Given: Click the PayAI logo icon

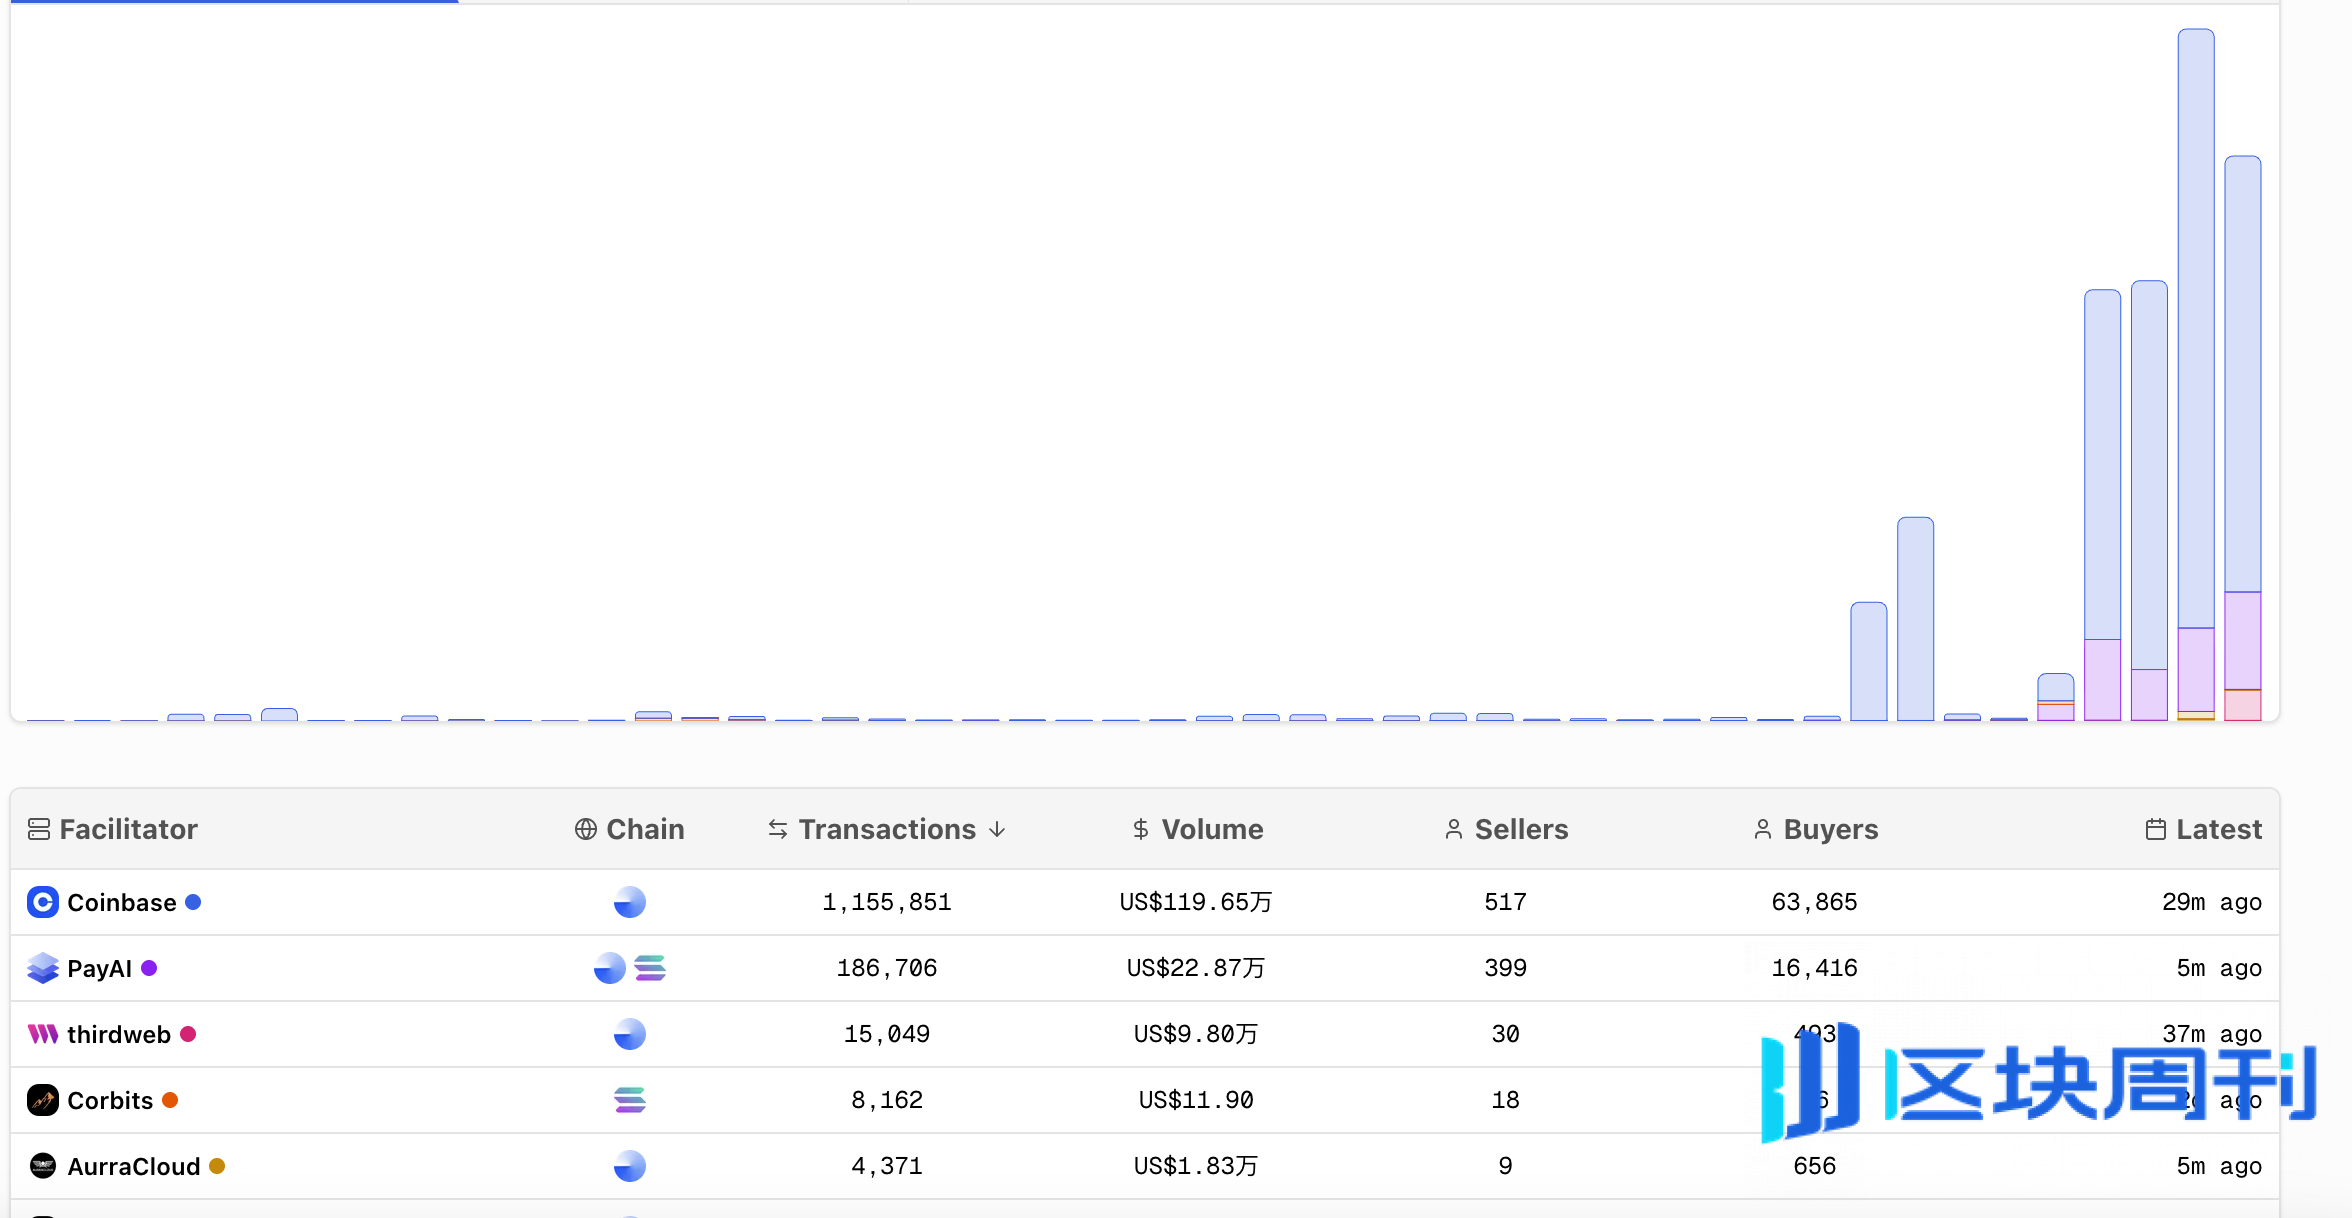Looking at the screenshot, I should [x=42, y=968].
